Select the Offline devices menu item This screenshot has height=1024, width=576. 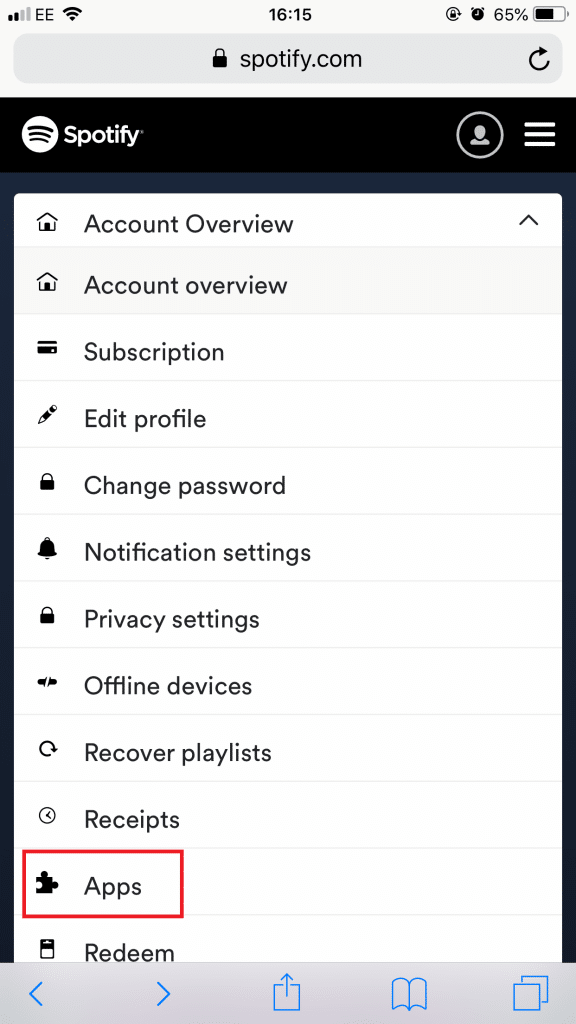click(166, 686)
